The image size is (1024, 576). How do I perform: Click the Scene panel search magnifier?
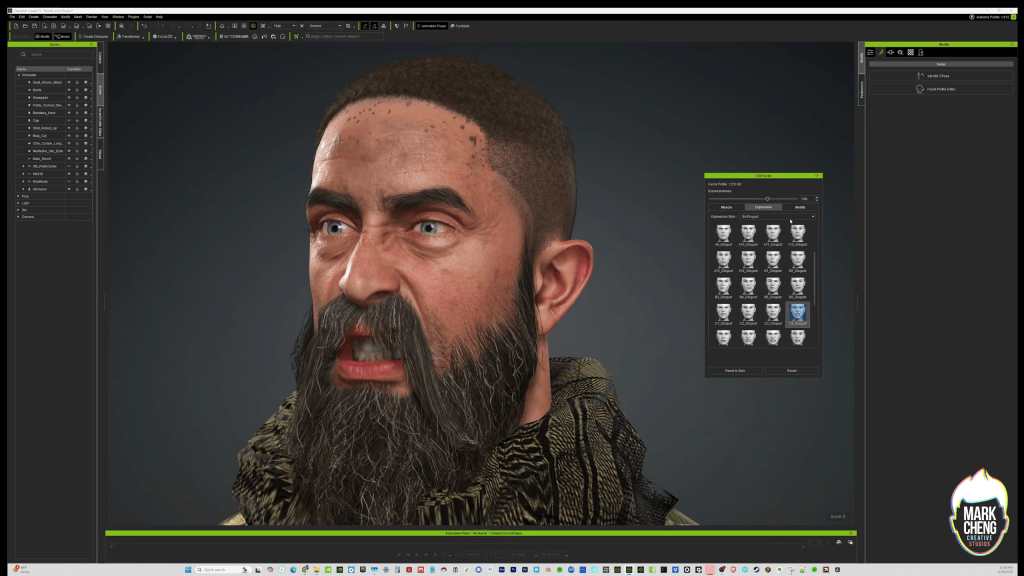[24, 54]
